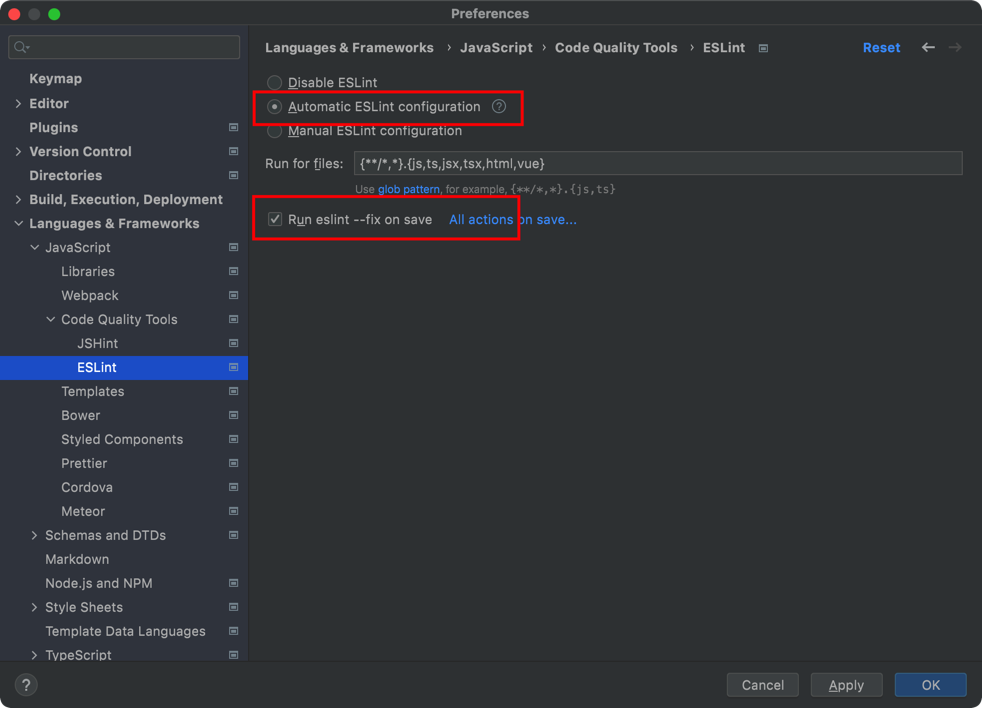Click JavaScript in the breadcrumb path
Screen dimensions: 982x708
[496, 48]
